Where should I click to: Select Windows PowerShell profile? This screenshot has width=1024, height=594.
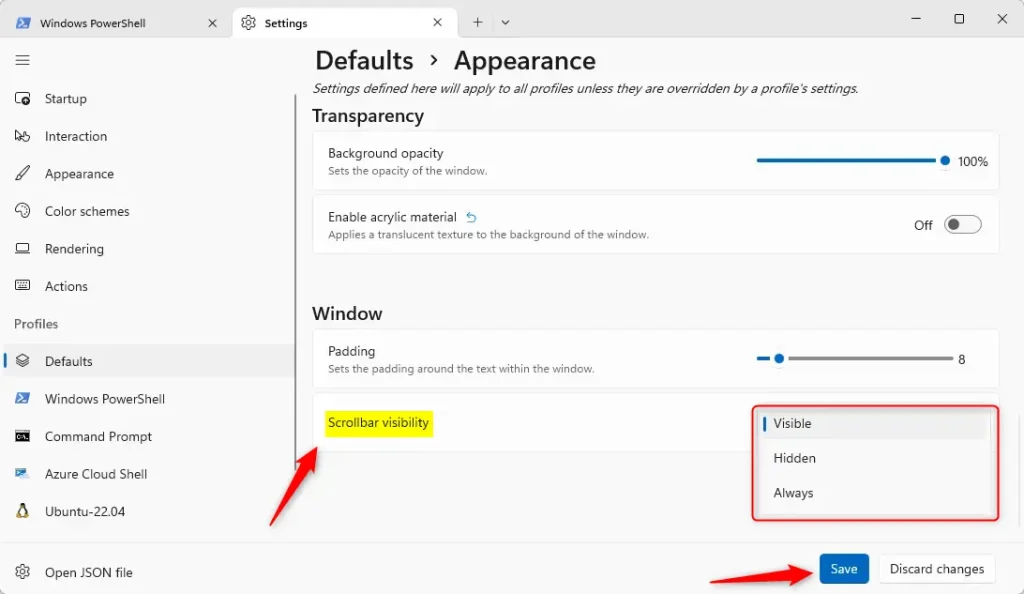(x=149, y=399)
